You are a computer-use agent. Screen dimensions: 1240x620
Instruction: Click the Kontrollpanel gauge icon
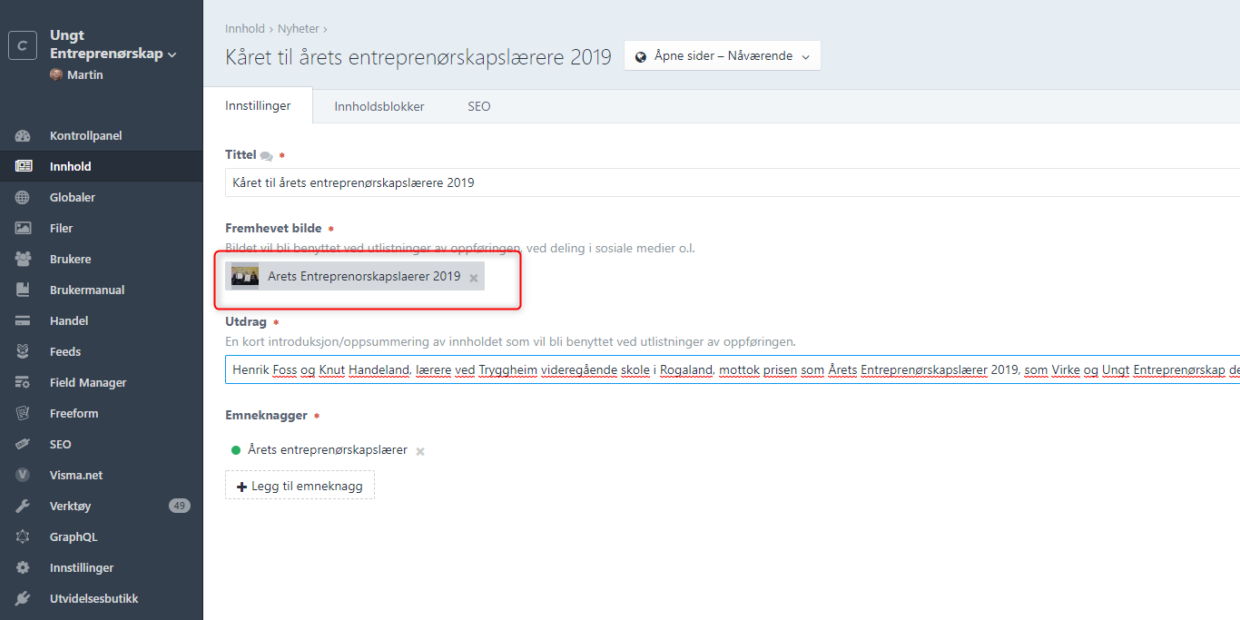pyautogui.click(x=23, y=136)
